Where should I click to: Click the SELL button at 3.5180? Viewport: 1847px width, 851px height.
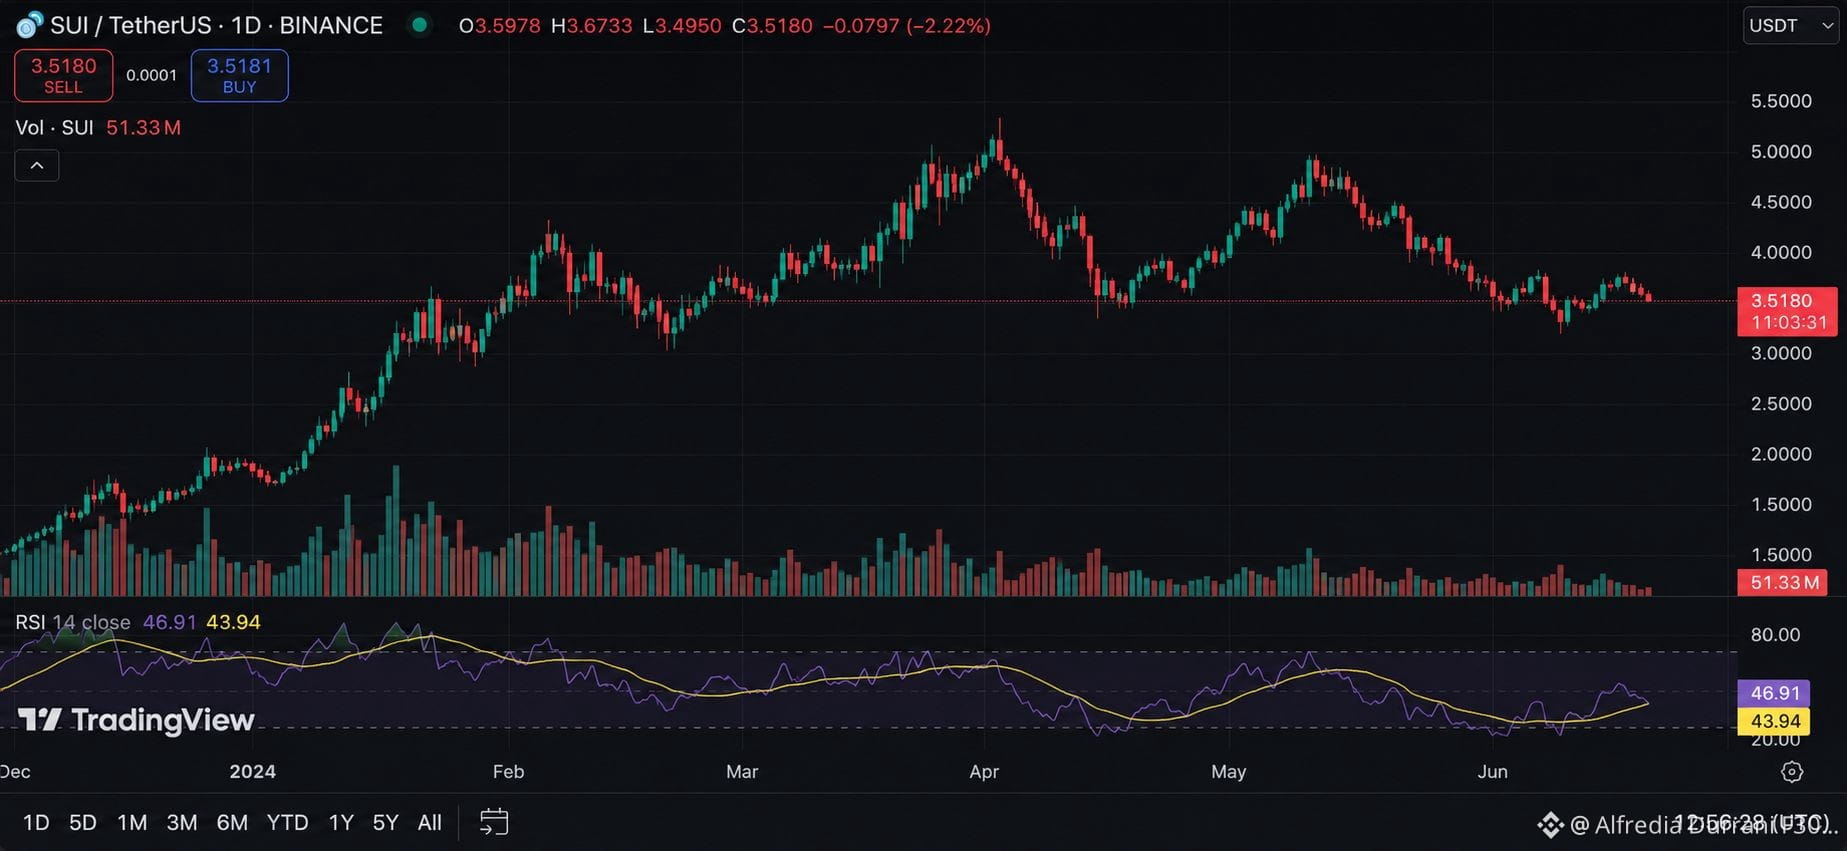[x=63, y=75]
